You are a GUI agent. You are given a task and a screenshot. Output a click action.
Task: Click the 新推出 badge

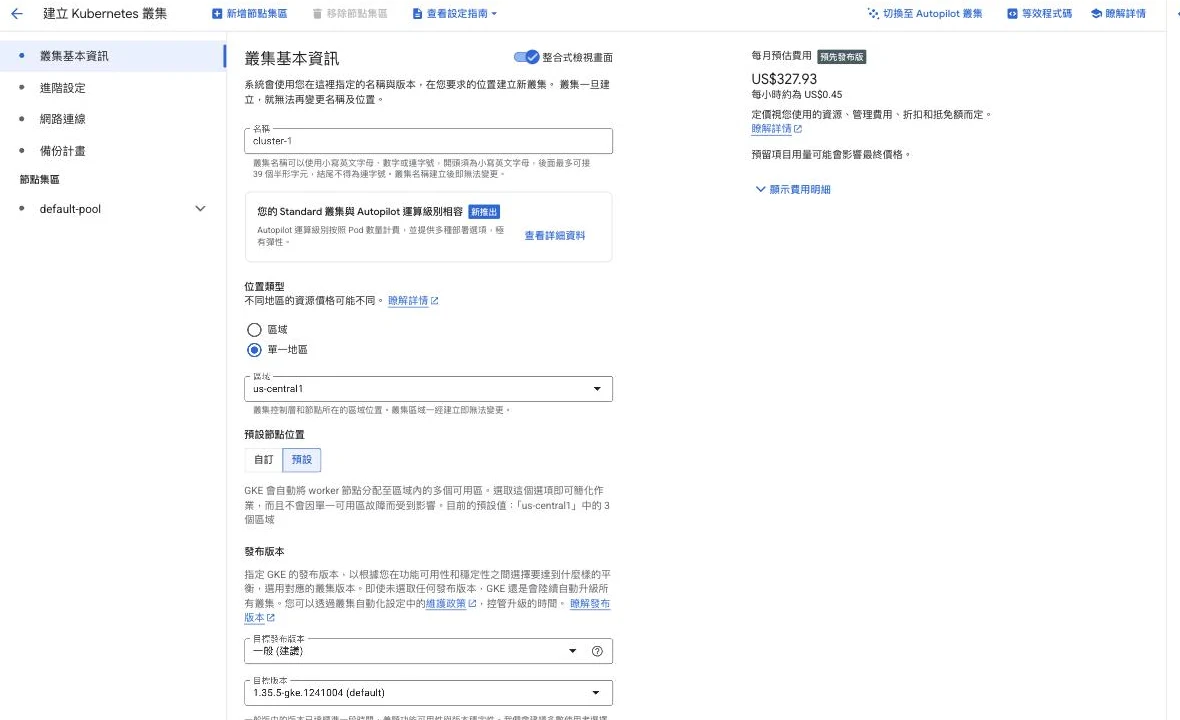pyautogui.click(x=484, y=212)
